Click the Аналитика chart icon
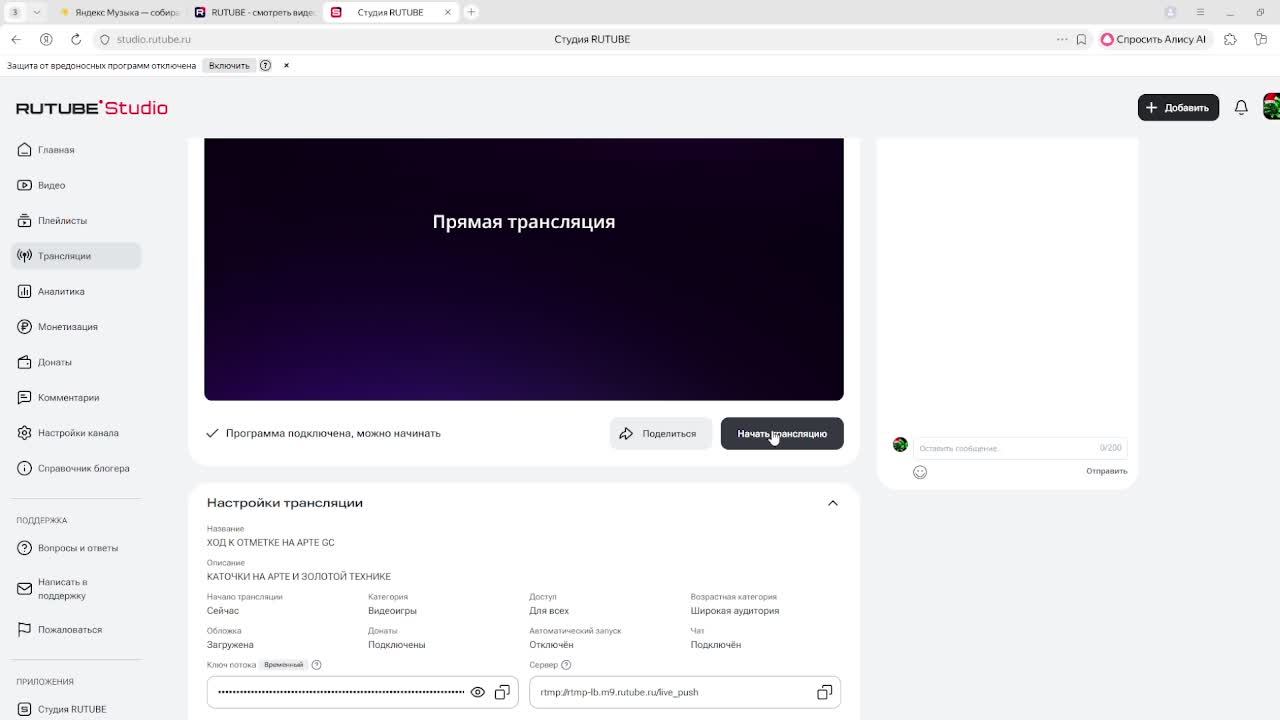The height and width of the screenshot is (720, 1280). click(x=25, y=291)
